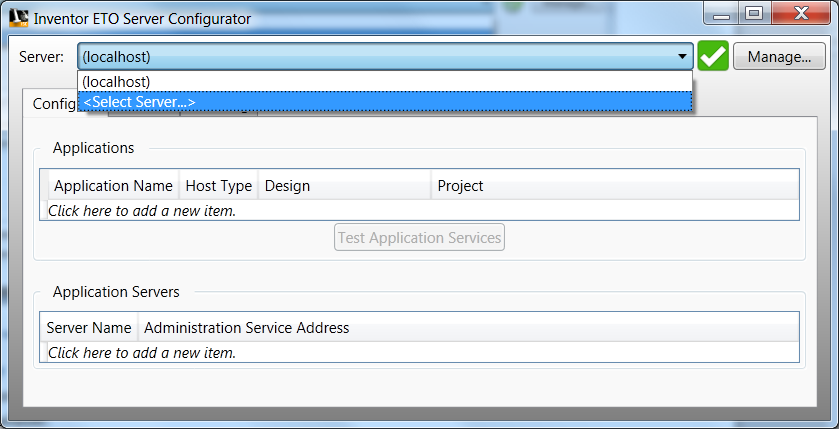
Task: Collapse the Server dropdown arrow
Action: point(682,56)
